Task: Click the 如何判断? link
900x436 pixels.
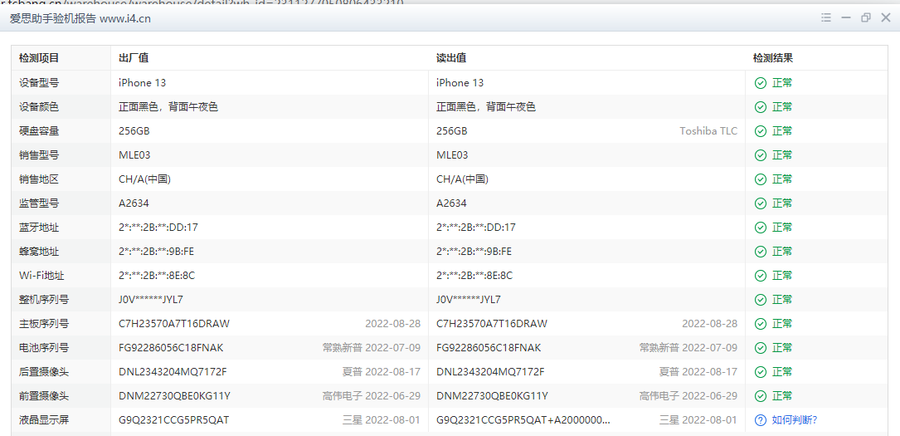Action: click(794, 420)
